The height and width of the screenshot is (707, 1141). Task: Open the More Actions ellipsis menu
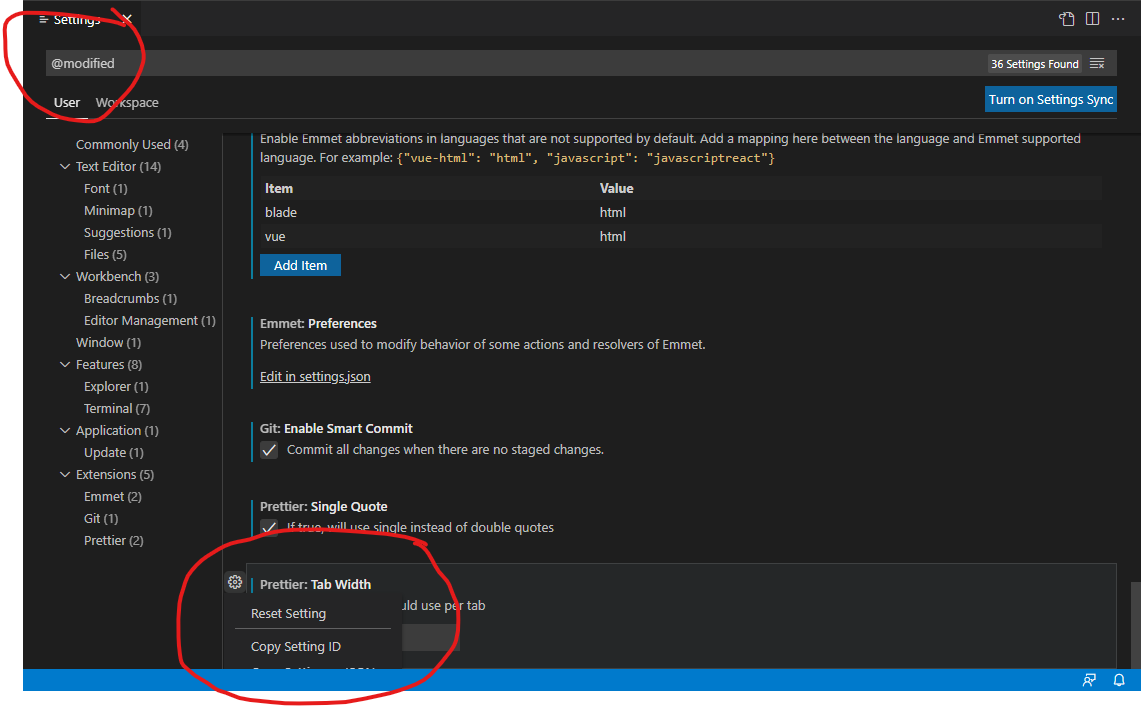tap(1117, 18)
